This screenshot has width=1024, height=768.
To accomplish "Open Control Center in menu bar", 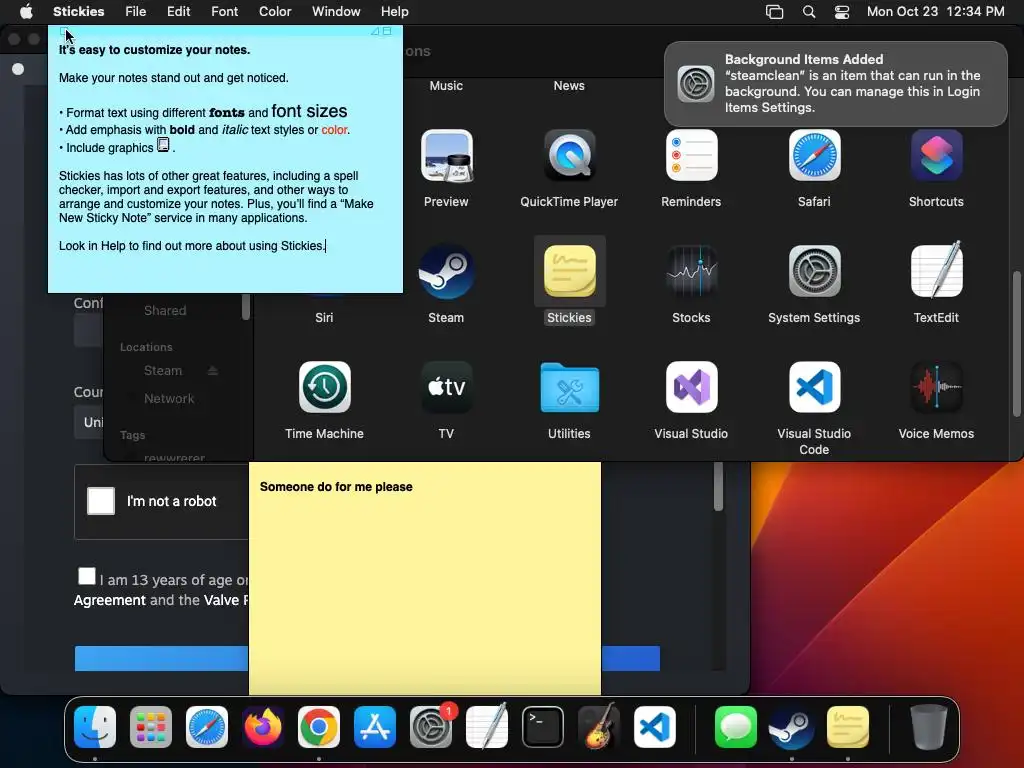I will click(842, 12).
